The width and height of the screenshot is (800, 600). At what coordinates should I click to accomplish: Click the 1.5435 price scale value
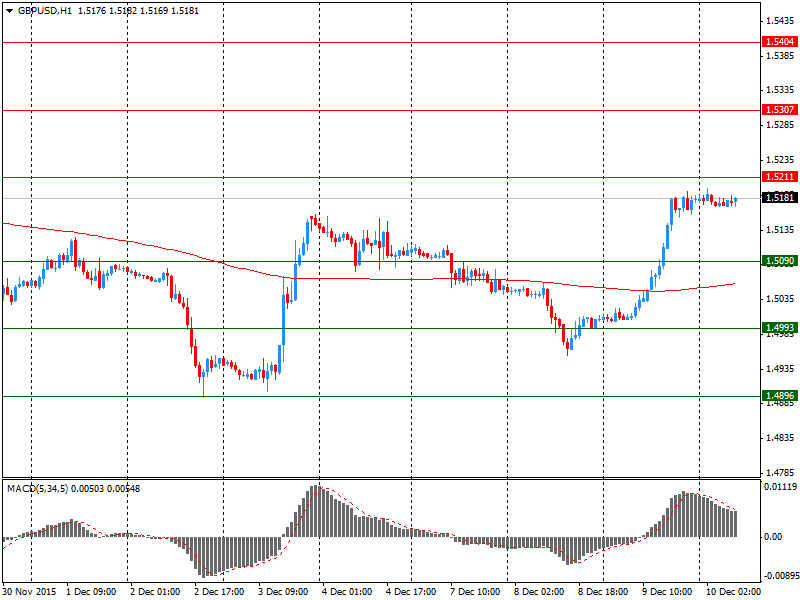(780, 21)
